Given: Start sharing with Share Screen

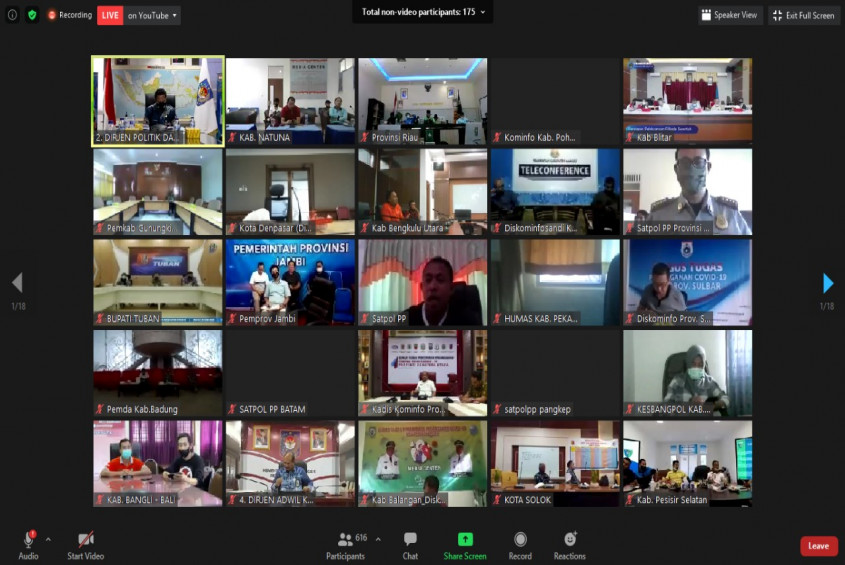Looking at the screenshot, I should 465,546.
